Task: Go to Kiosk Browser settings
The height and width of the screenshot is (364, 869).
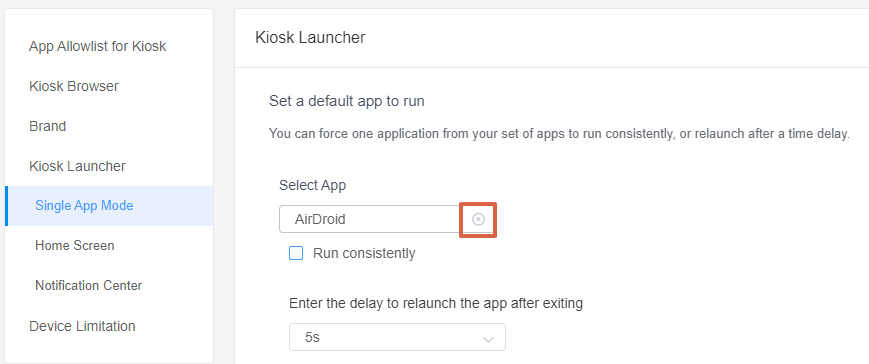Action: tap(74, 86)
